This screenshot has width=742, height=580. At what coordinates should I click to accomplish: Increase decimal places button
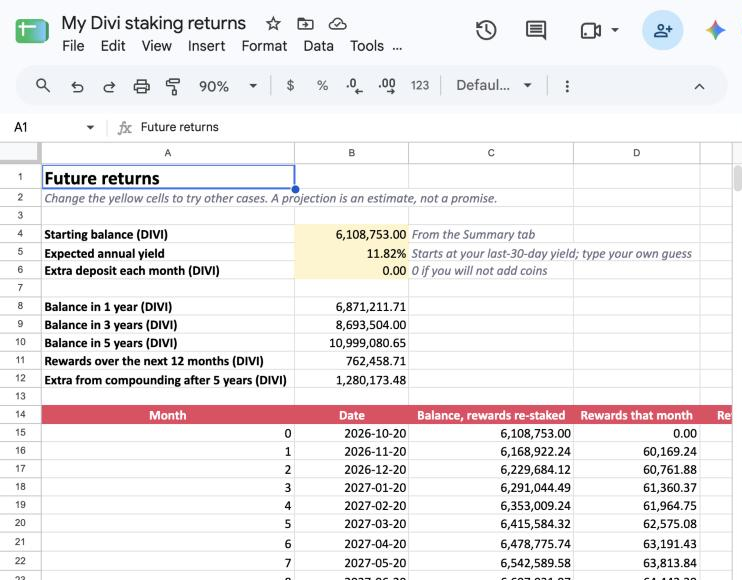click(387, 86)
